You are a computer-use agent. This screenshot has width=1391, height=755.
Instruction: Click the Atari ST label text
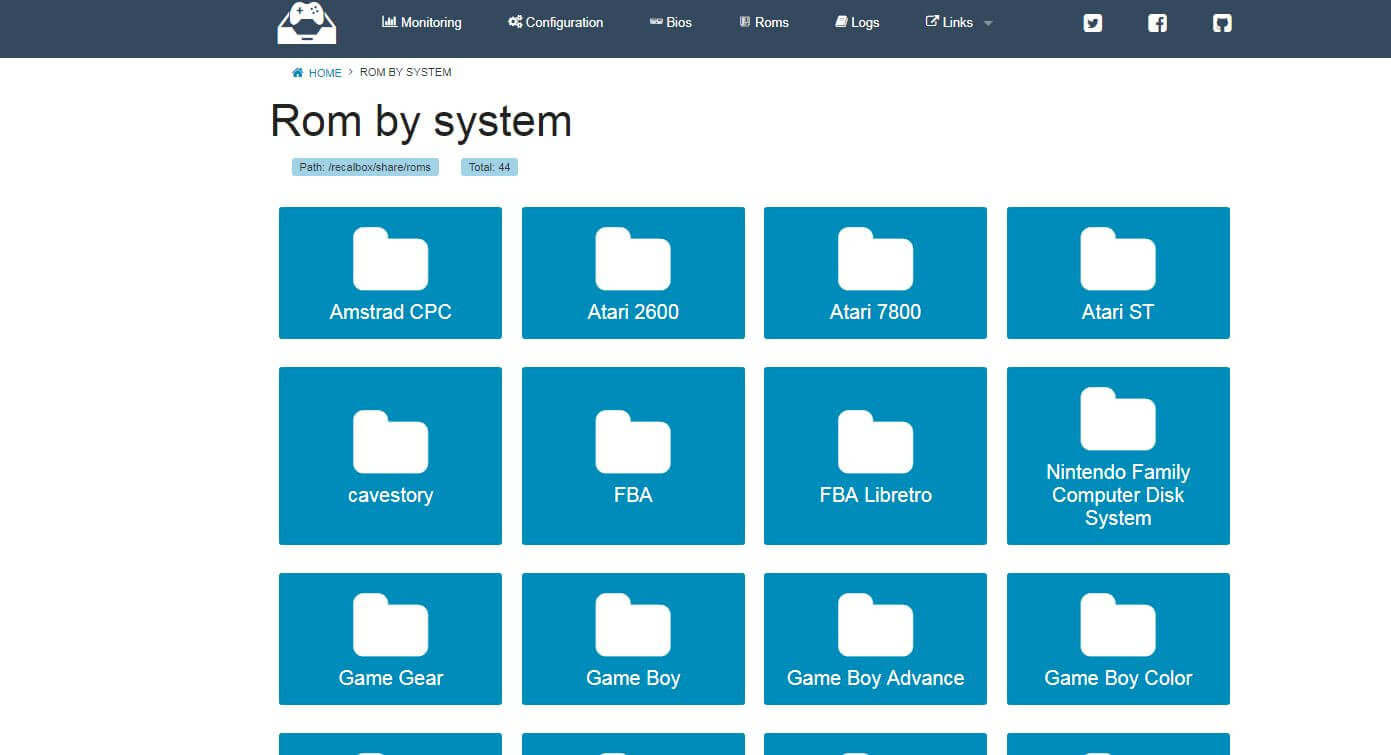click(x=1118, y=312)
